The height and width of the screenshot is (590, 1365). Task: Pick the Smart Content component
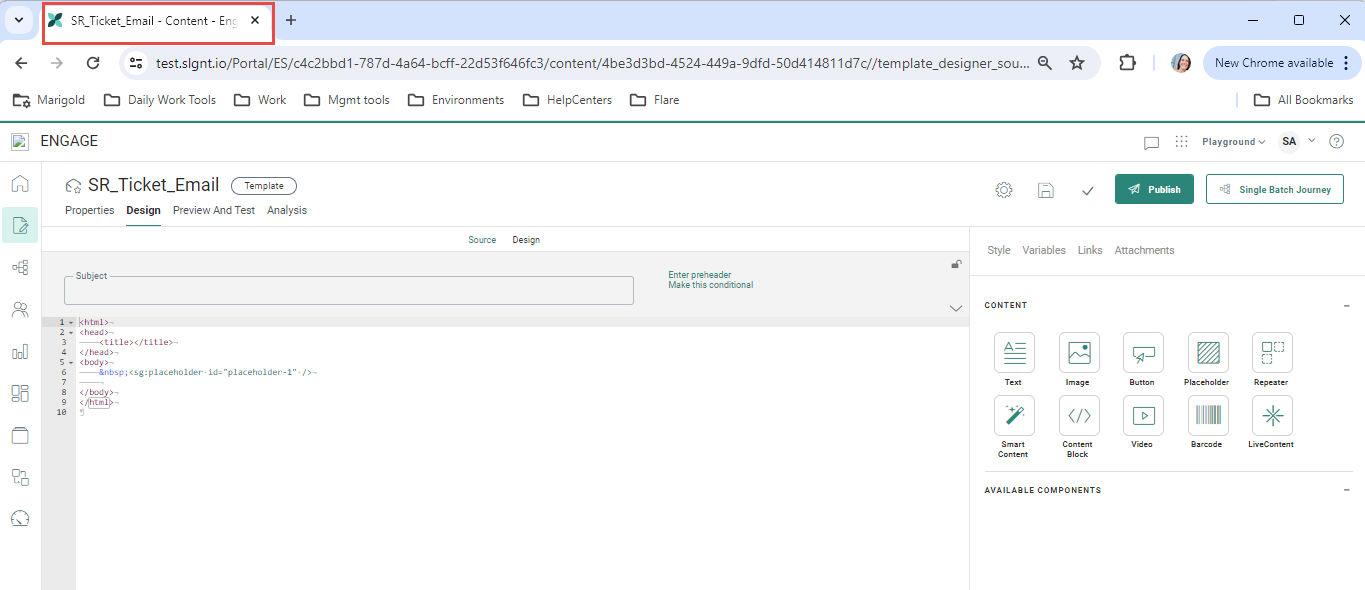1014,415
